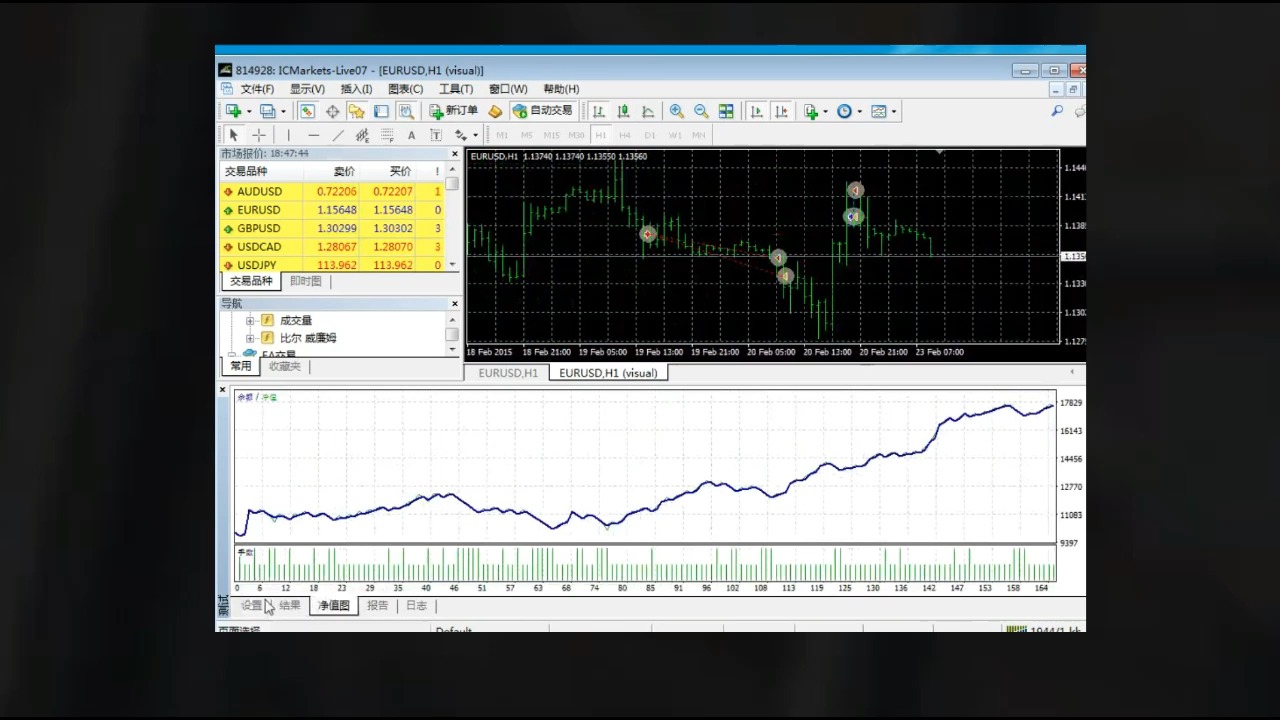Open the tester 报告 tab

378,605
